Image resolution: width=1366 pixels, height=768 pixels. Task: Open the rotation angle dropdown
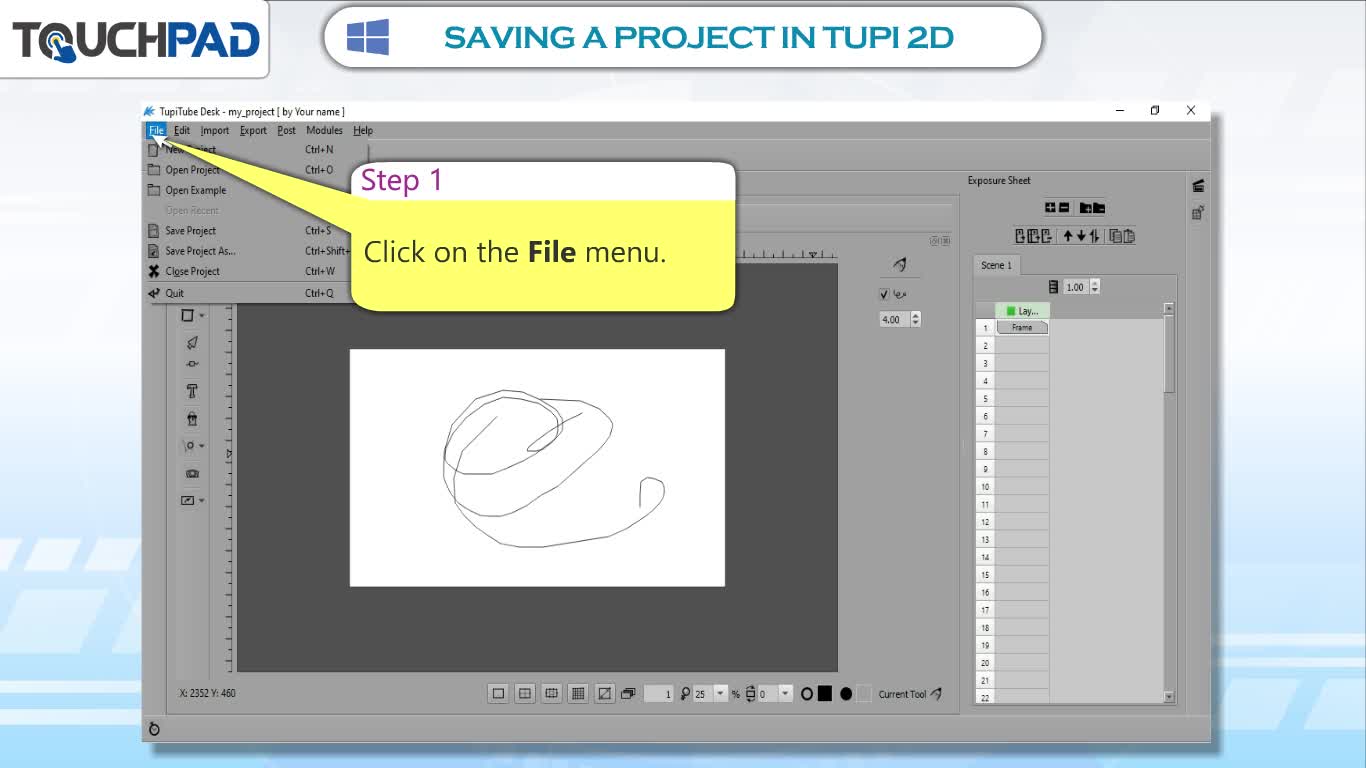click(x=785, y=694)
